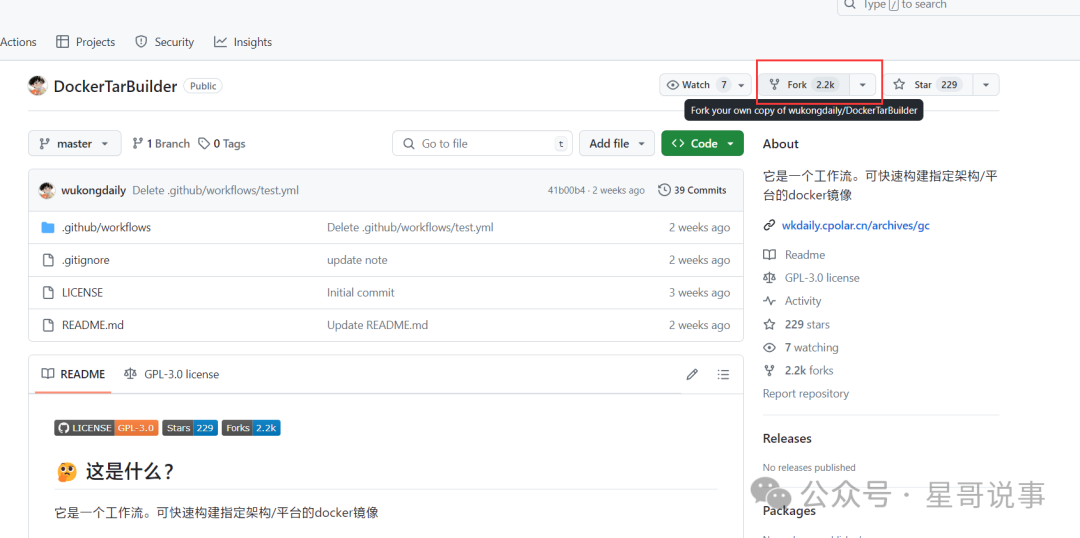Switch to the Actions tab
Image resolution: width=1080 pixels, height=538 pixels.
click(x=18, y=42)
